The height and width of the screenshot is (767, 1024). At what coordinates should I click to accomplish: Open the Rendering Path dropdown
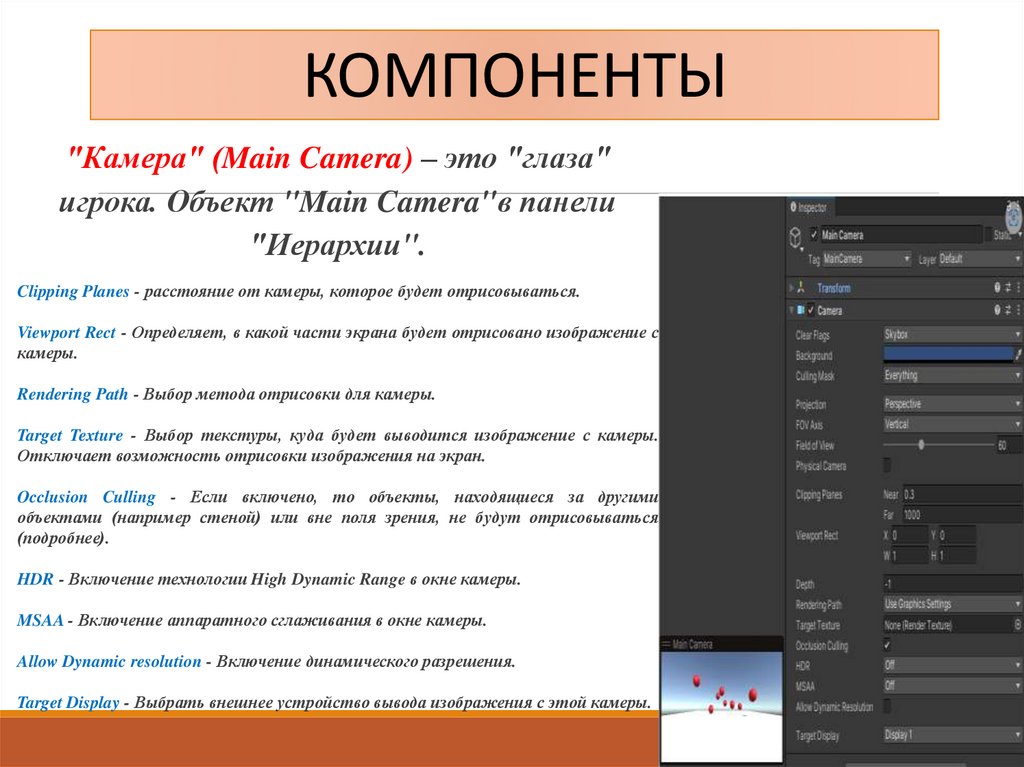click(952, 604)
